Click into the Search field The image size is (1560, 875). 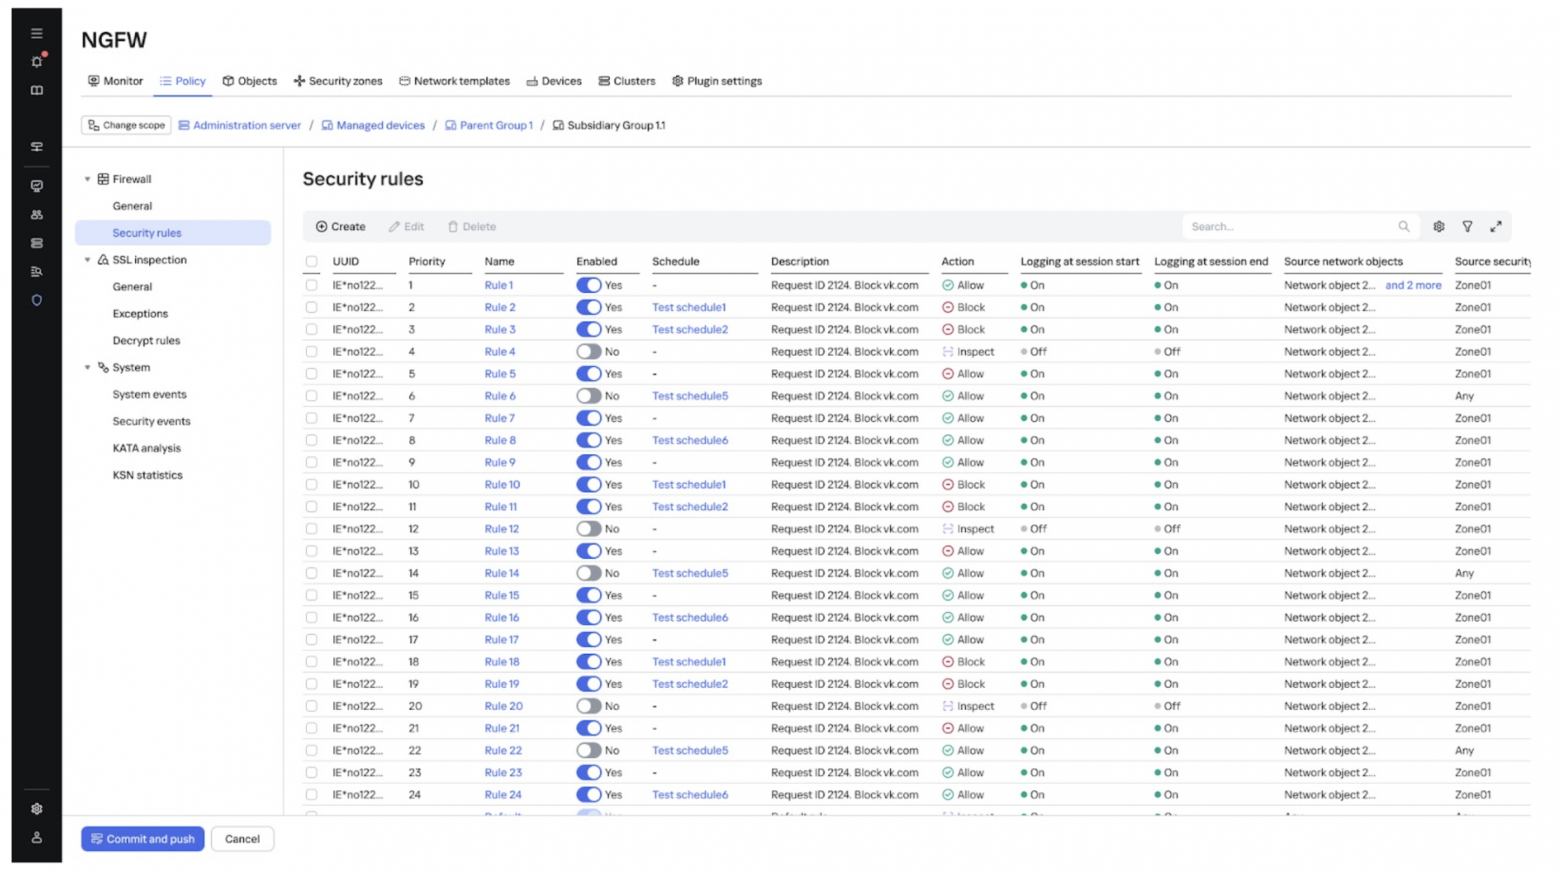coord(1288,227)
